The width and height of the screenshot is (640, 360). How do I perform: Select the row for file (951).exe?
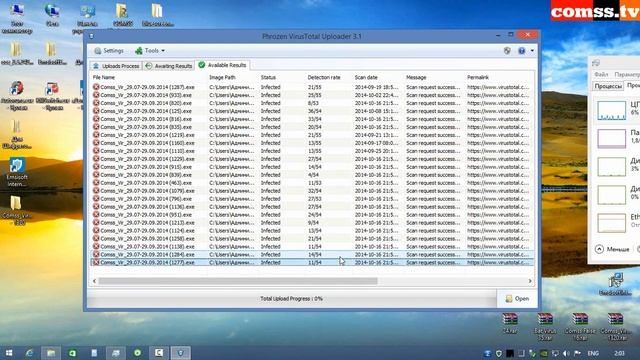click(x=312, y=214)
